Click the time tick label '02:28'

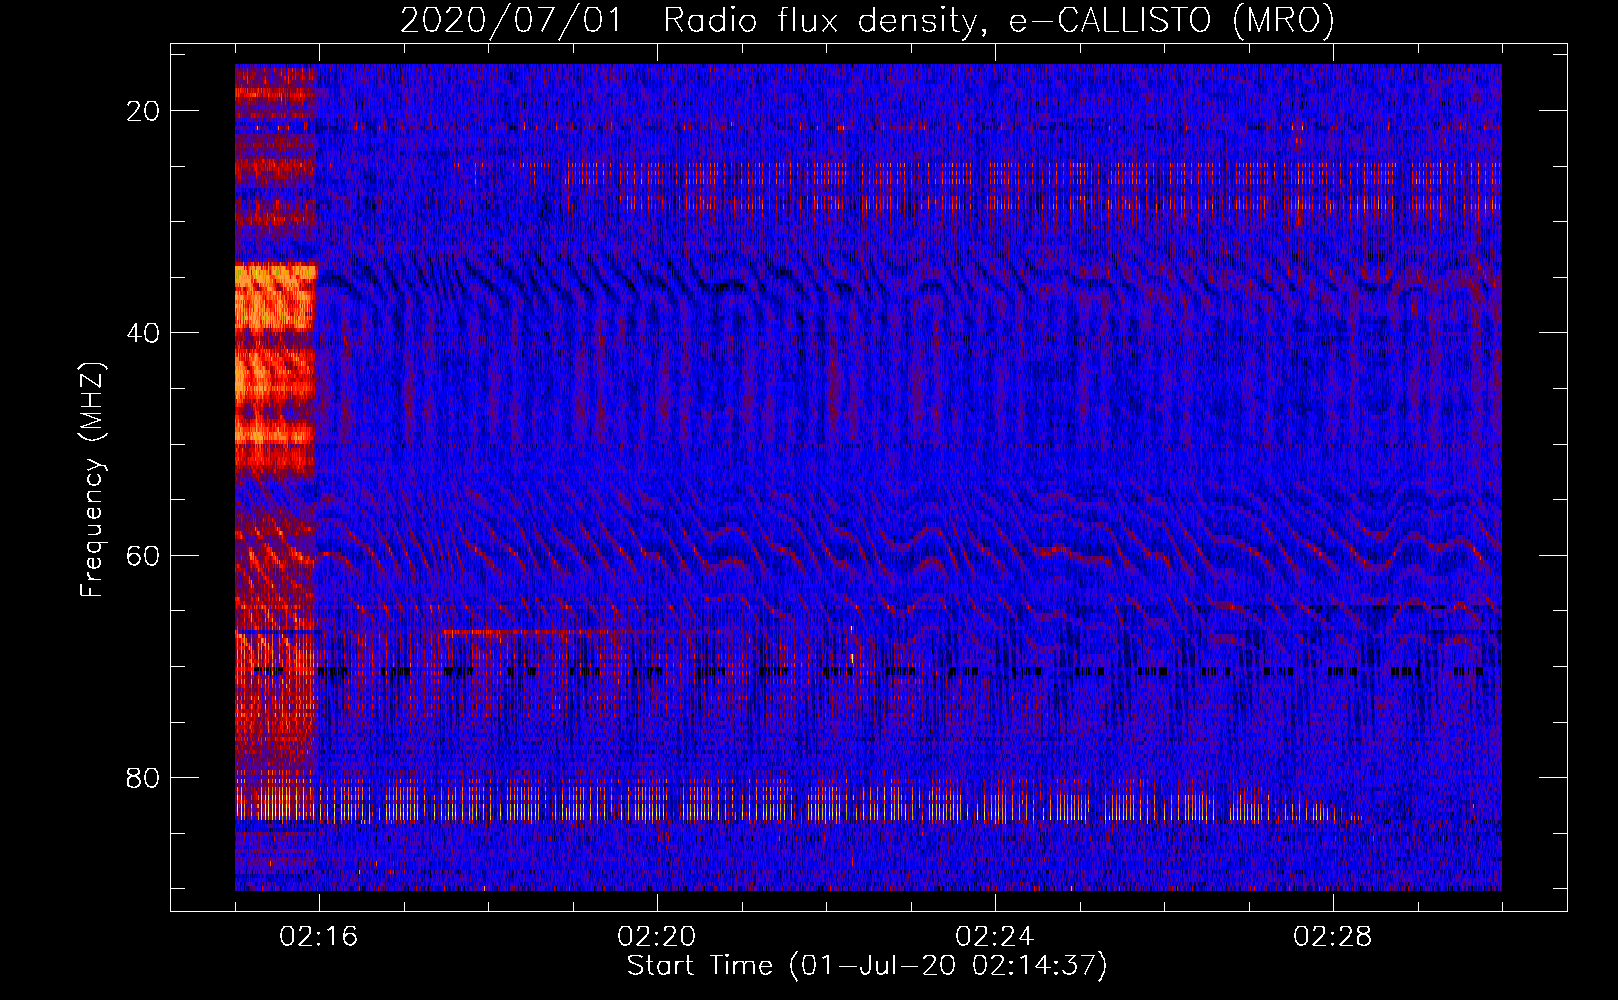pyautogui.click(x=1333, y=937)
